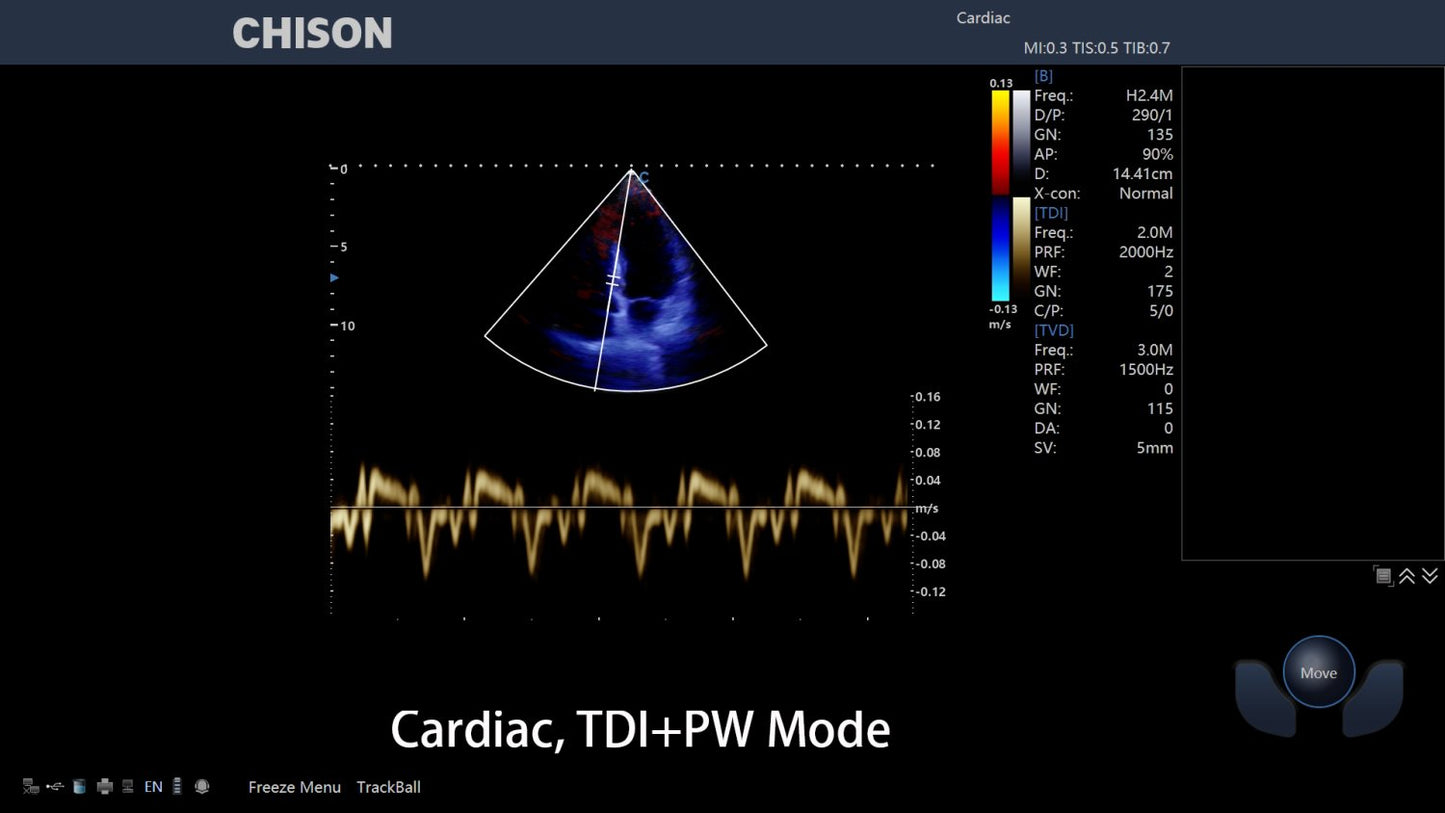Click the depth scale label 5

click(x=344, y=247)
